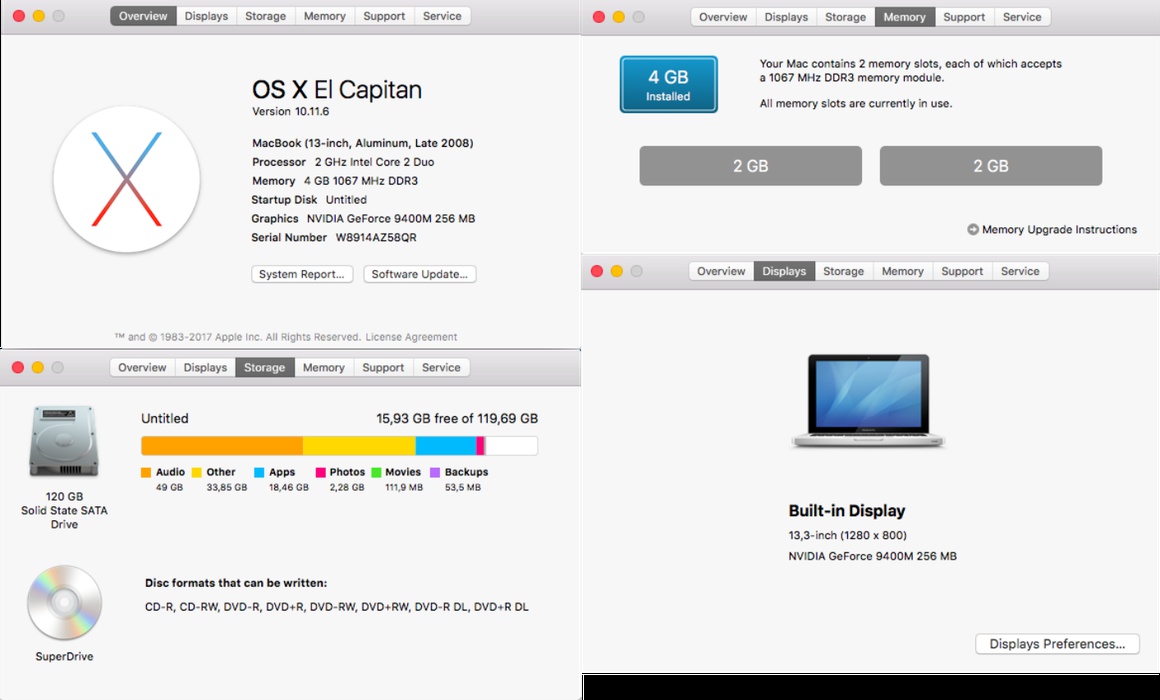Click '15,93 GB free of 119,69 GB' text
The width and height of the screenshot is (1160, 700).
coord(457,419)
